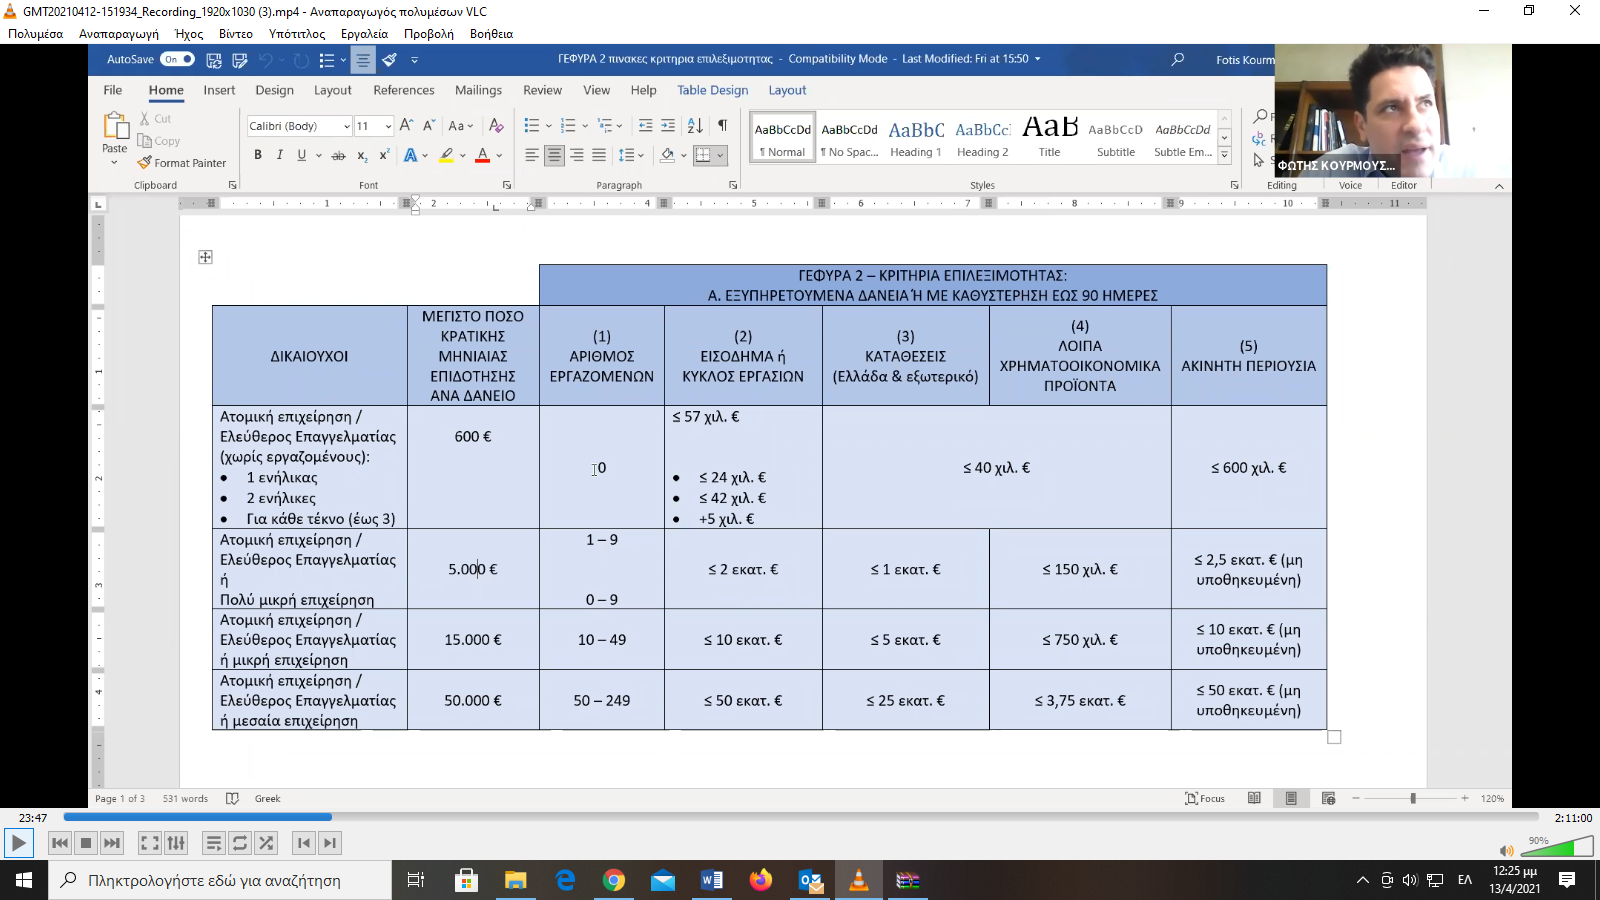The height and width of the screenshot is (900, 1600).
Task: Click the Focus button in status bar
Action: pos(1205,798)
